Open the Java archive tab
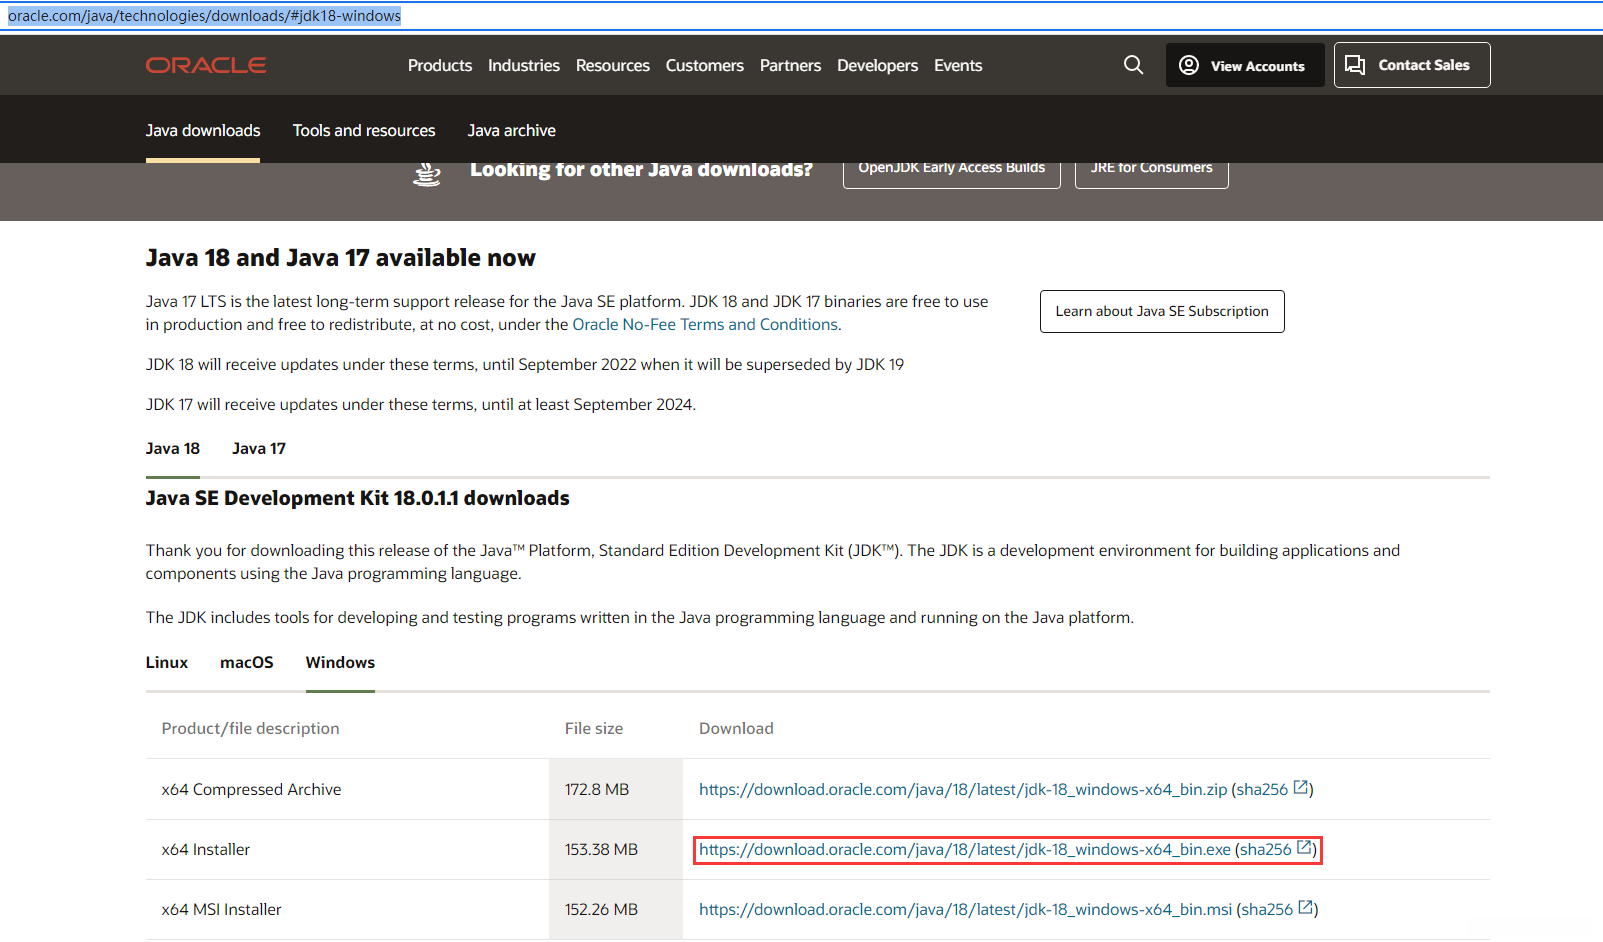 tap(512, 130)
